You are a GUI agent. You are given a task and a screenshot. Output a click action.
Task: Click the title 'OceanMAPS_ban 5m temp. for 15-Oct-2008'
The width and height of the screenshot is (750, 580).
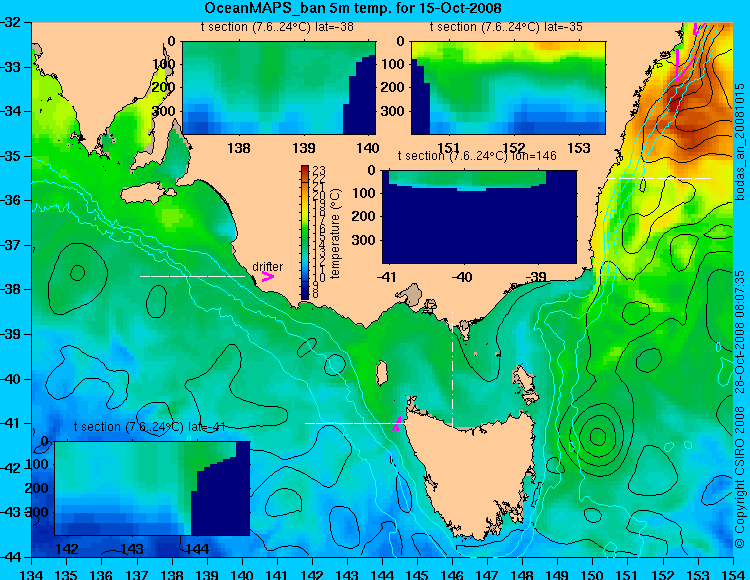(353, 8)
